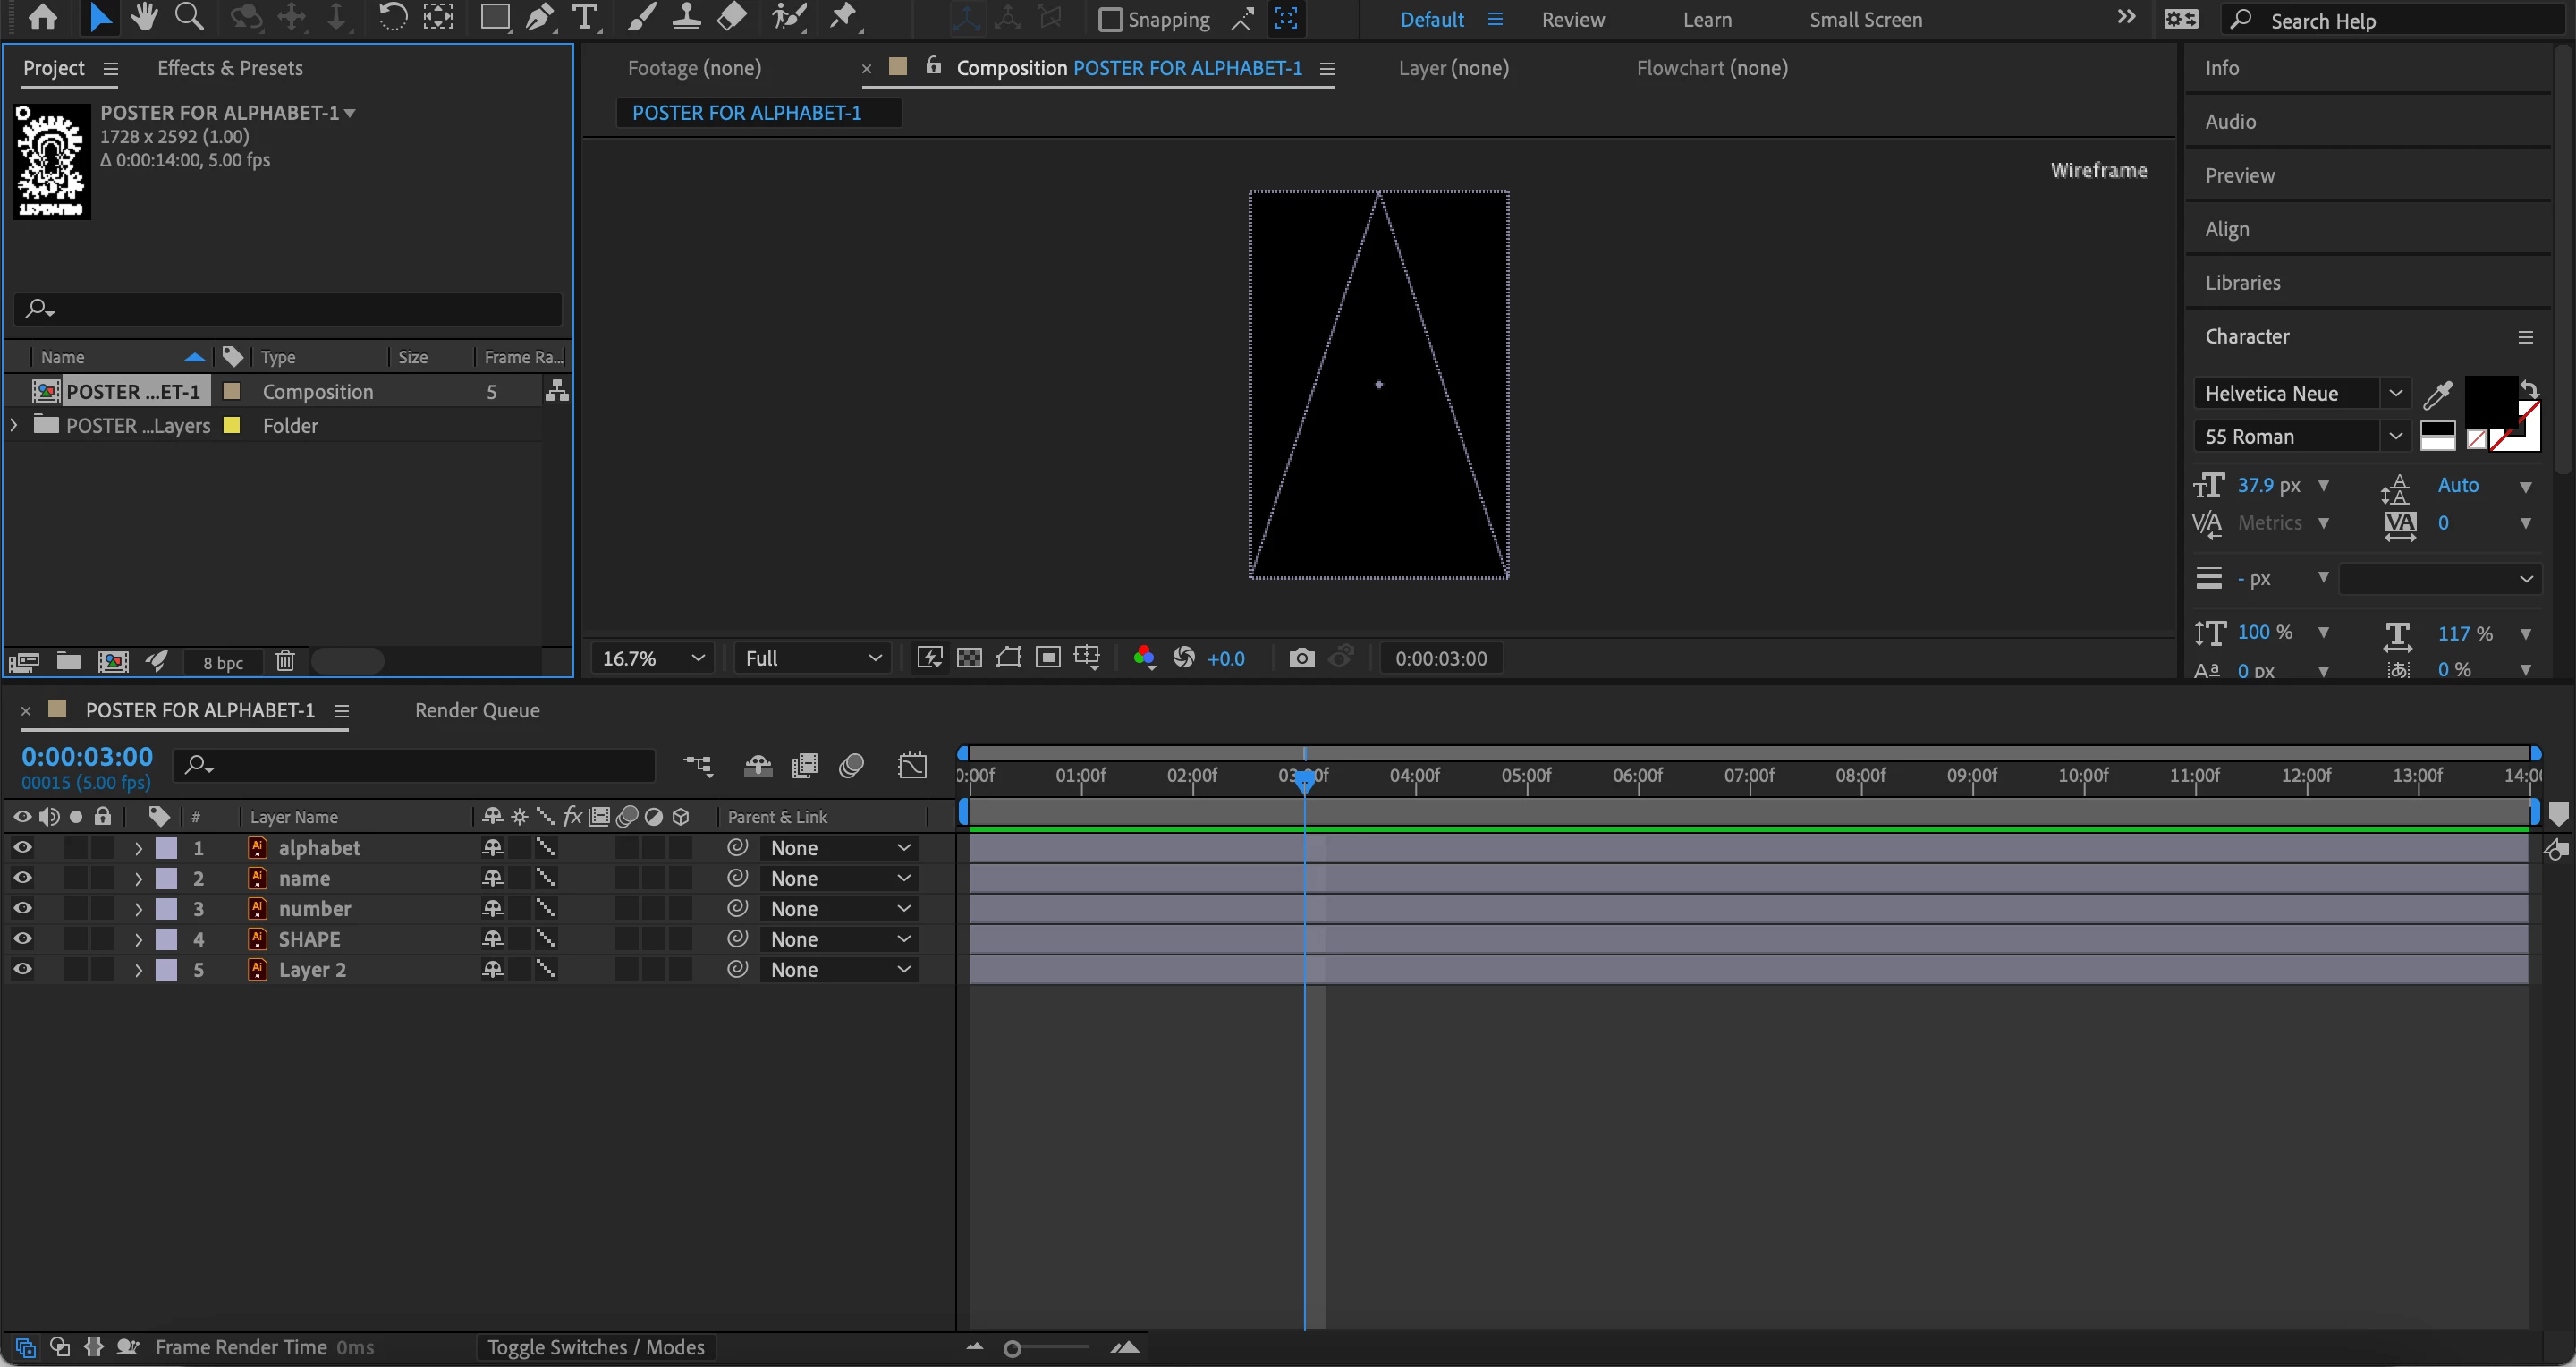The image size is (2576, 1367).
Task: Select the Pen tool
Action: (540, 17)
